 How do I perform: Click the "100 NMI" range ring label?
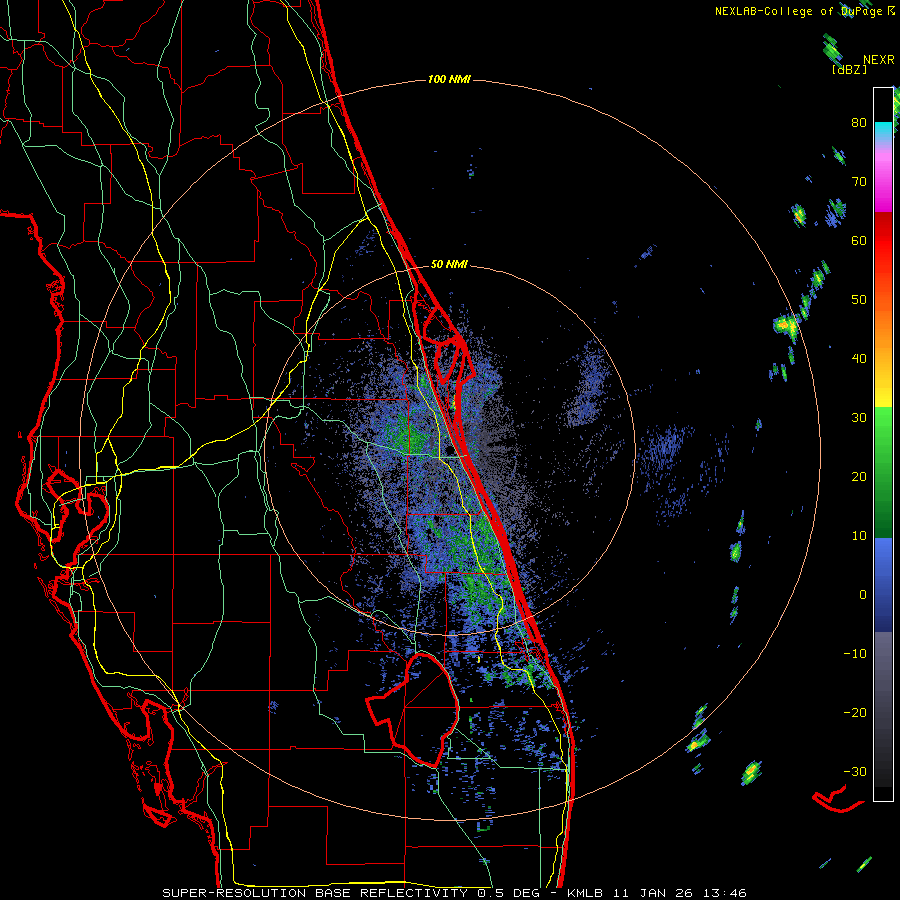pyautogui.click(x=449, y=79)
